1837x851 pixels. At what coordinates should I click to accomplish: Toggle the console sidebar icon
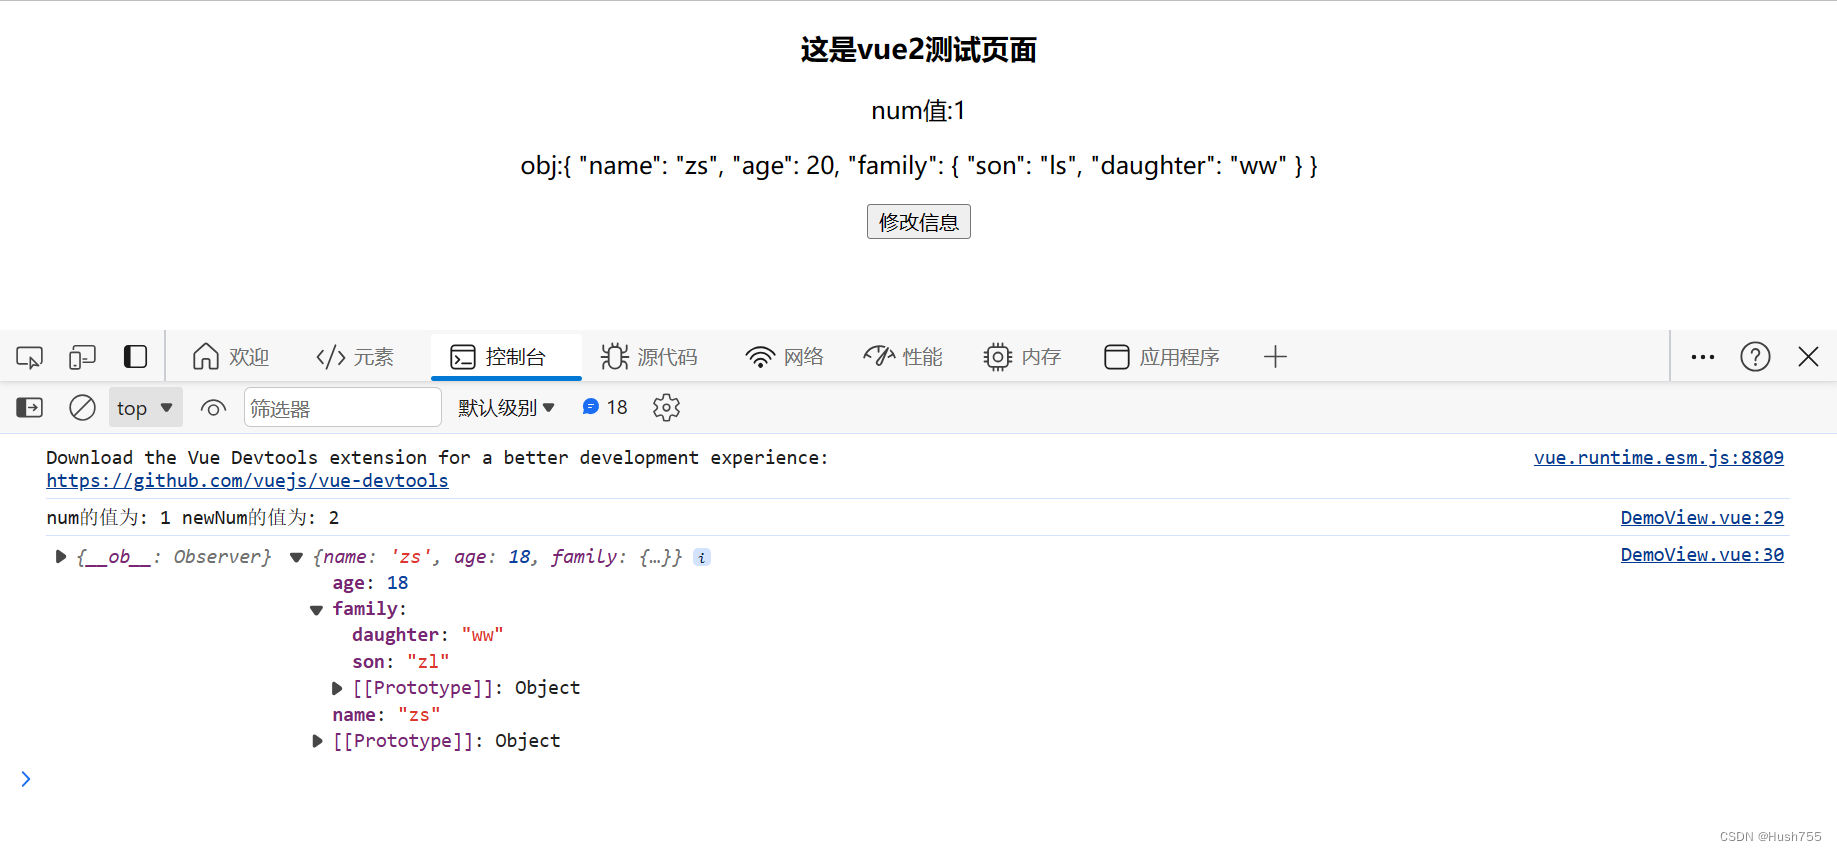30,408
